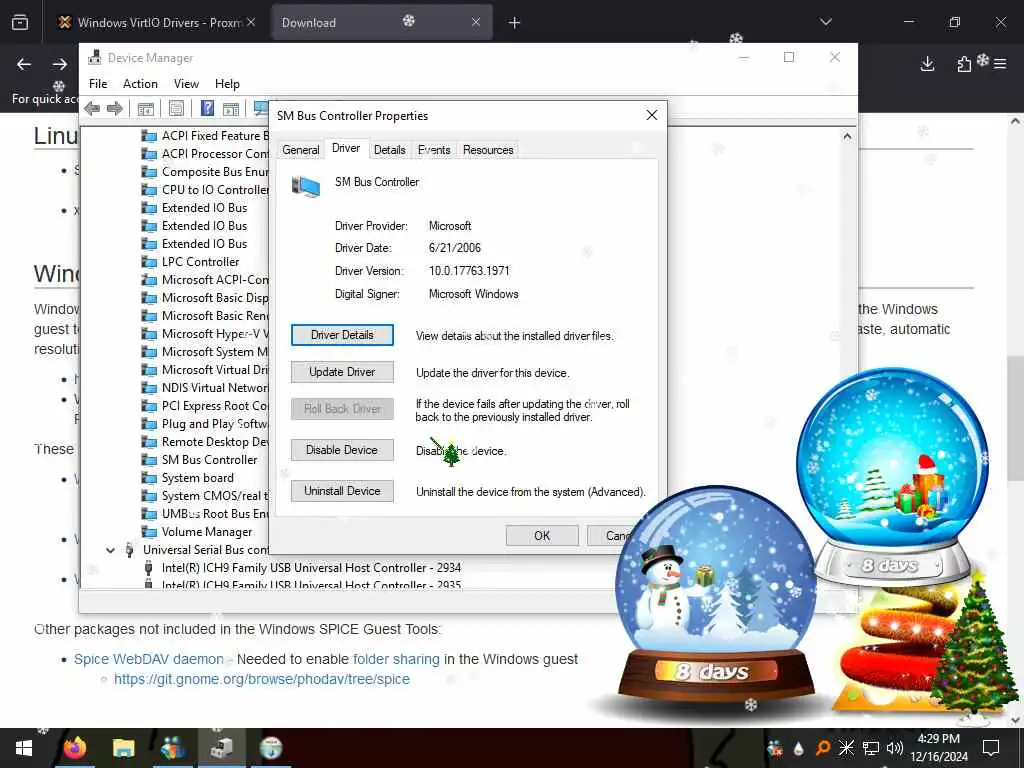Viewport: 1024px width, 768px height.
Task: Select System board in device tree
Action: point(198,478)
